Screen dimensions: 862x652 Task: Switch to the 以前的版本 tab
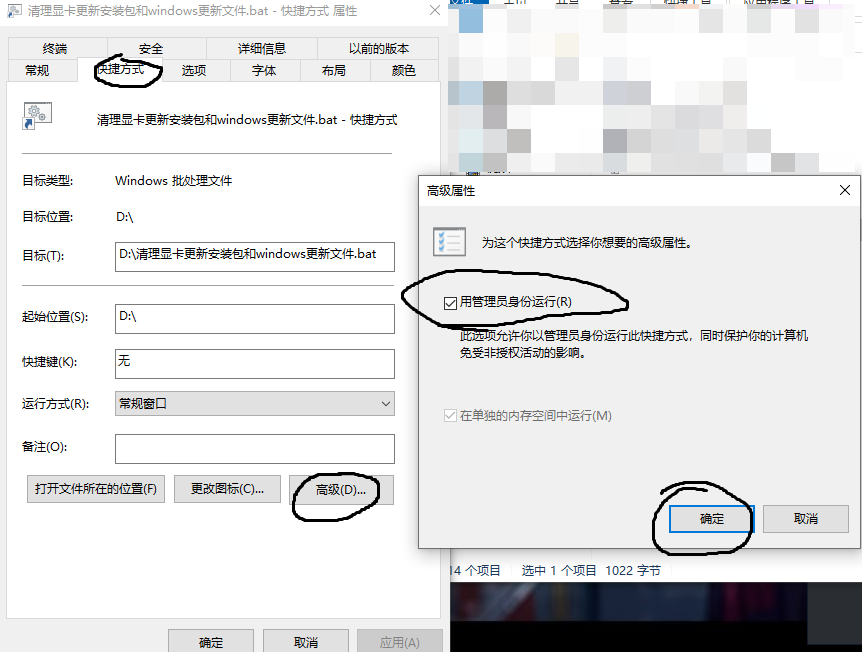click(x=378, y=48)
